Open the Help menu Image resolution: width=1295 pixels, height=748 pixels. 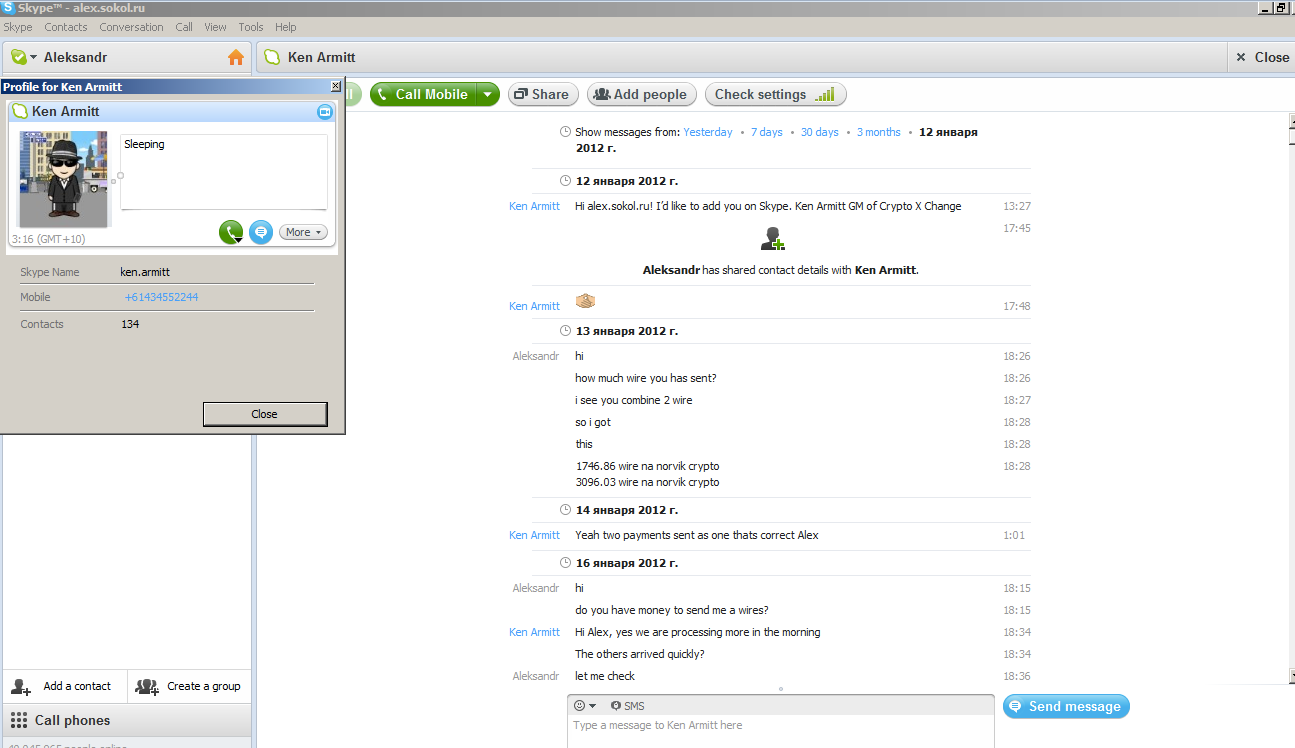click(286, 27)
